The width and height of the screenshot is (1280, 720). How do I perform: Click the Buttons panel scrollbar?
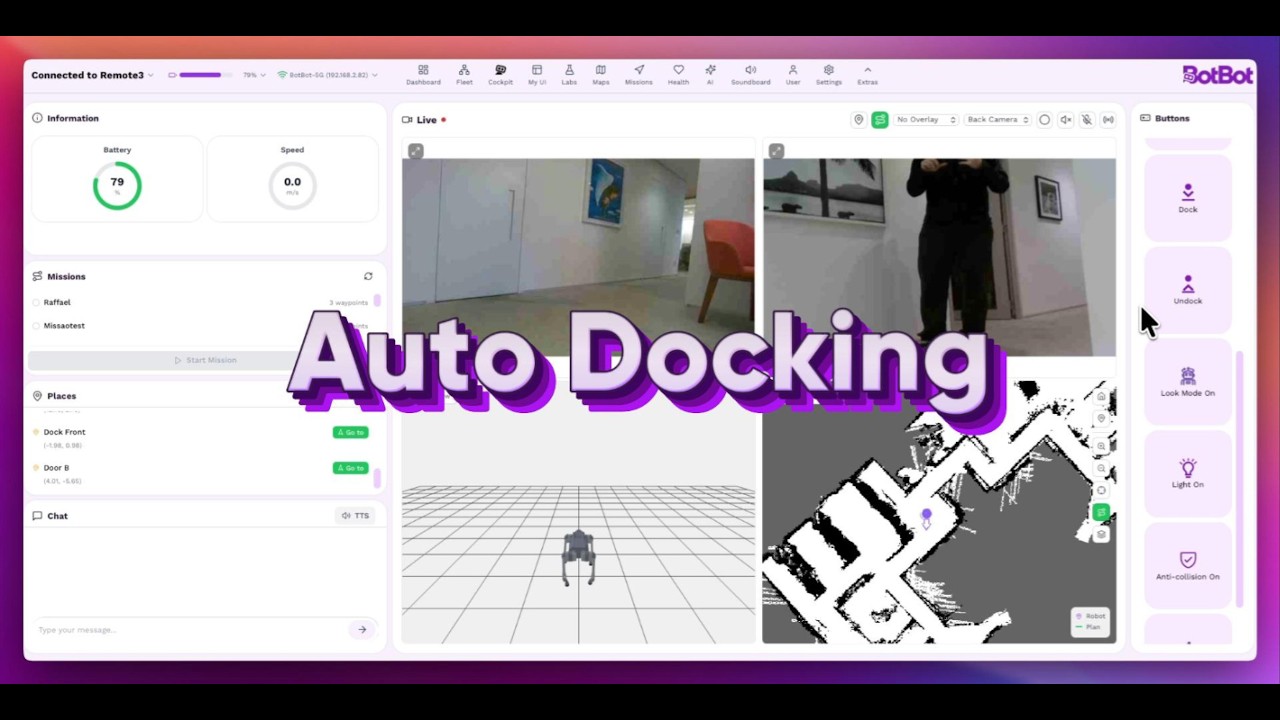1240,478
